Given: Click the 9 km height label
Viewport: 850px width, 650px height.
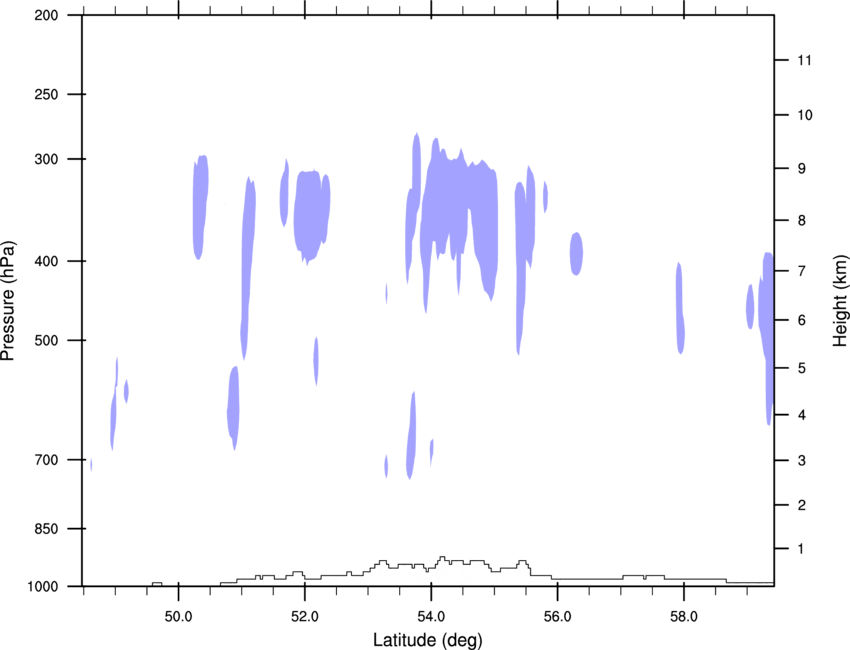Looking at the screenshot, I should [x=802, y=169].
